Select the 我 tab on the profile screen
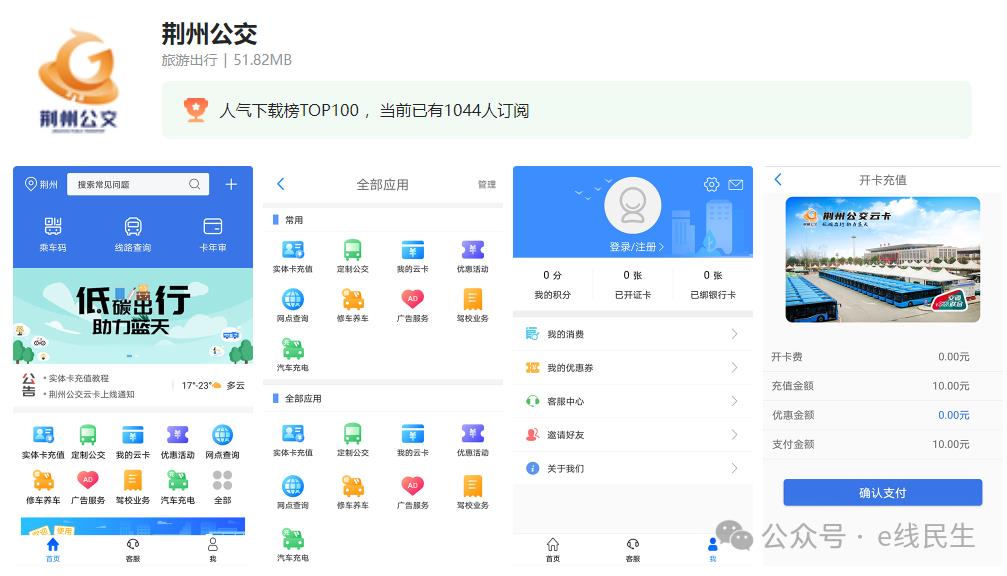Viewport: 1007px width, 576px height. (712, 550)
